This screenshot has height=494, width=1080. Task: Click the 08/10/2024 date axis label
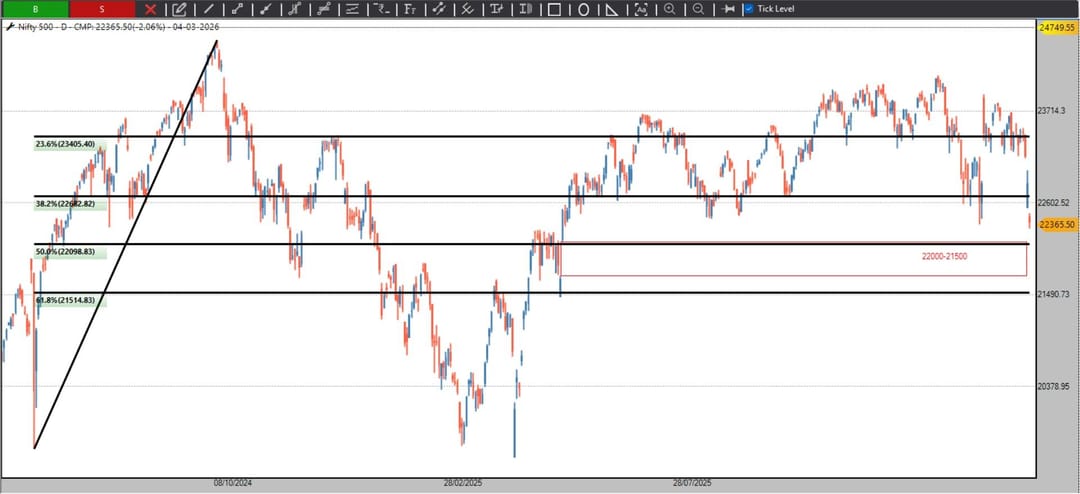point(233,484)
